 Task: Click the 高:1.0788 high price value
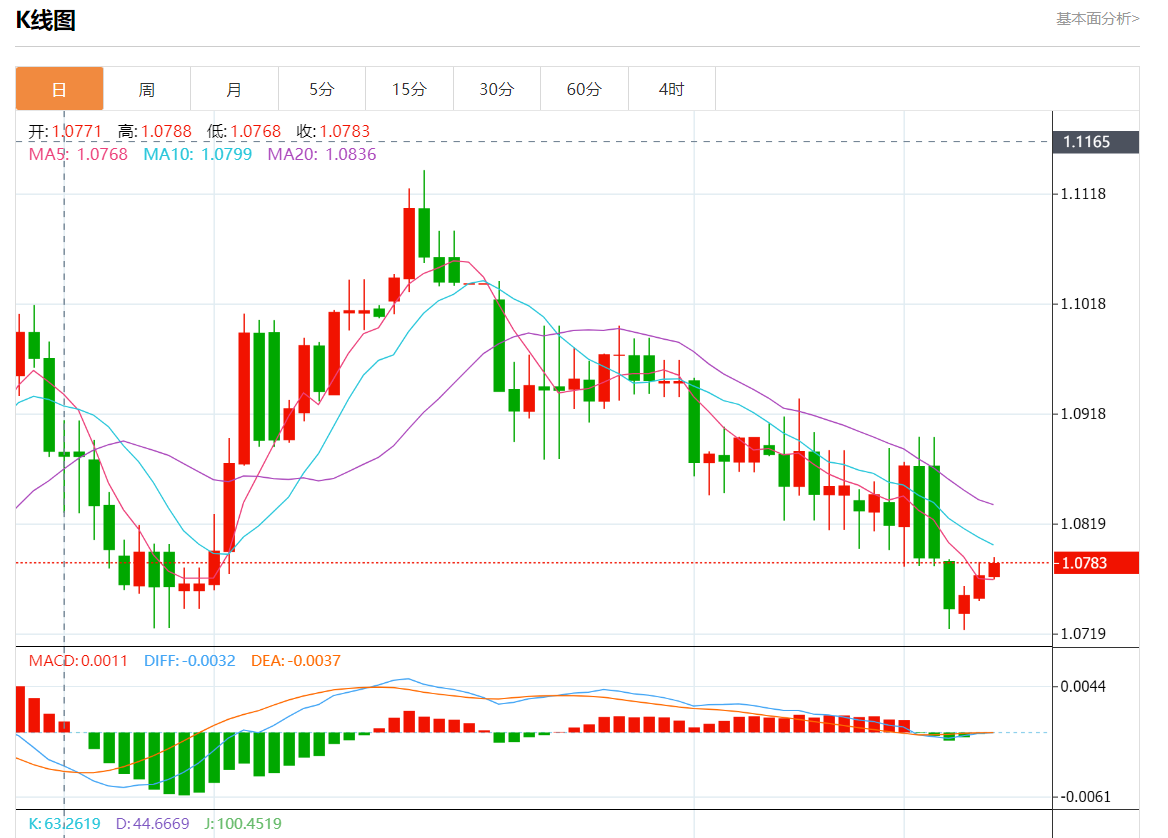pos(154,132)
